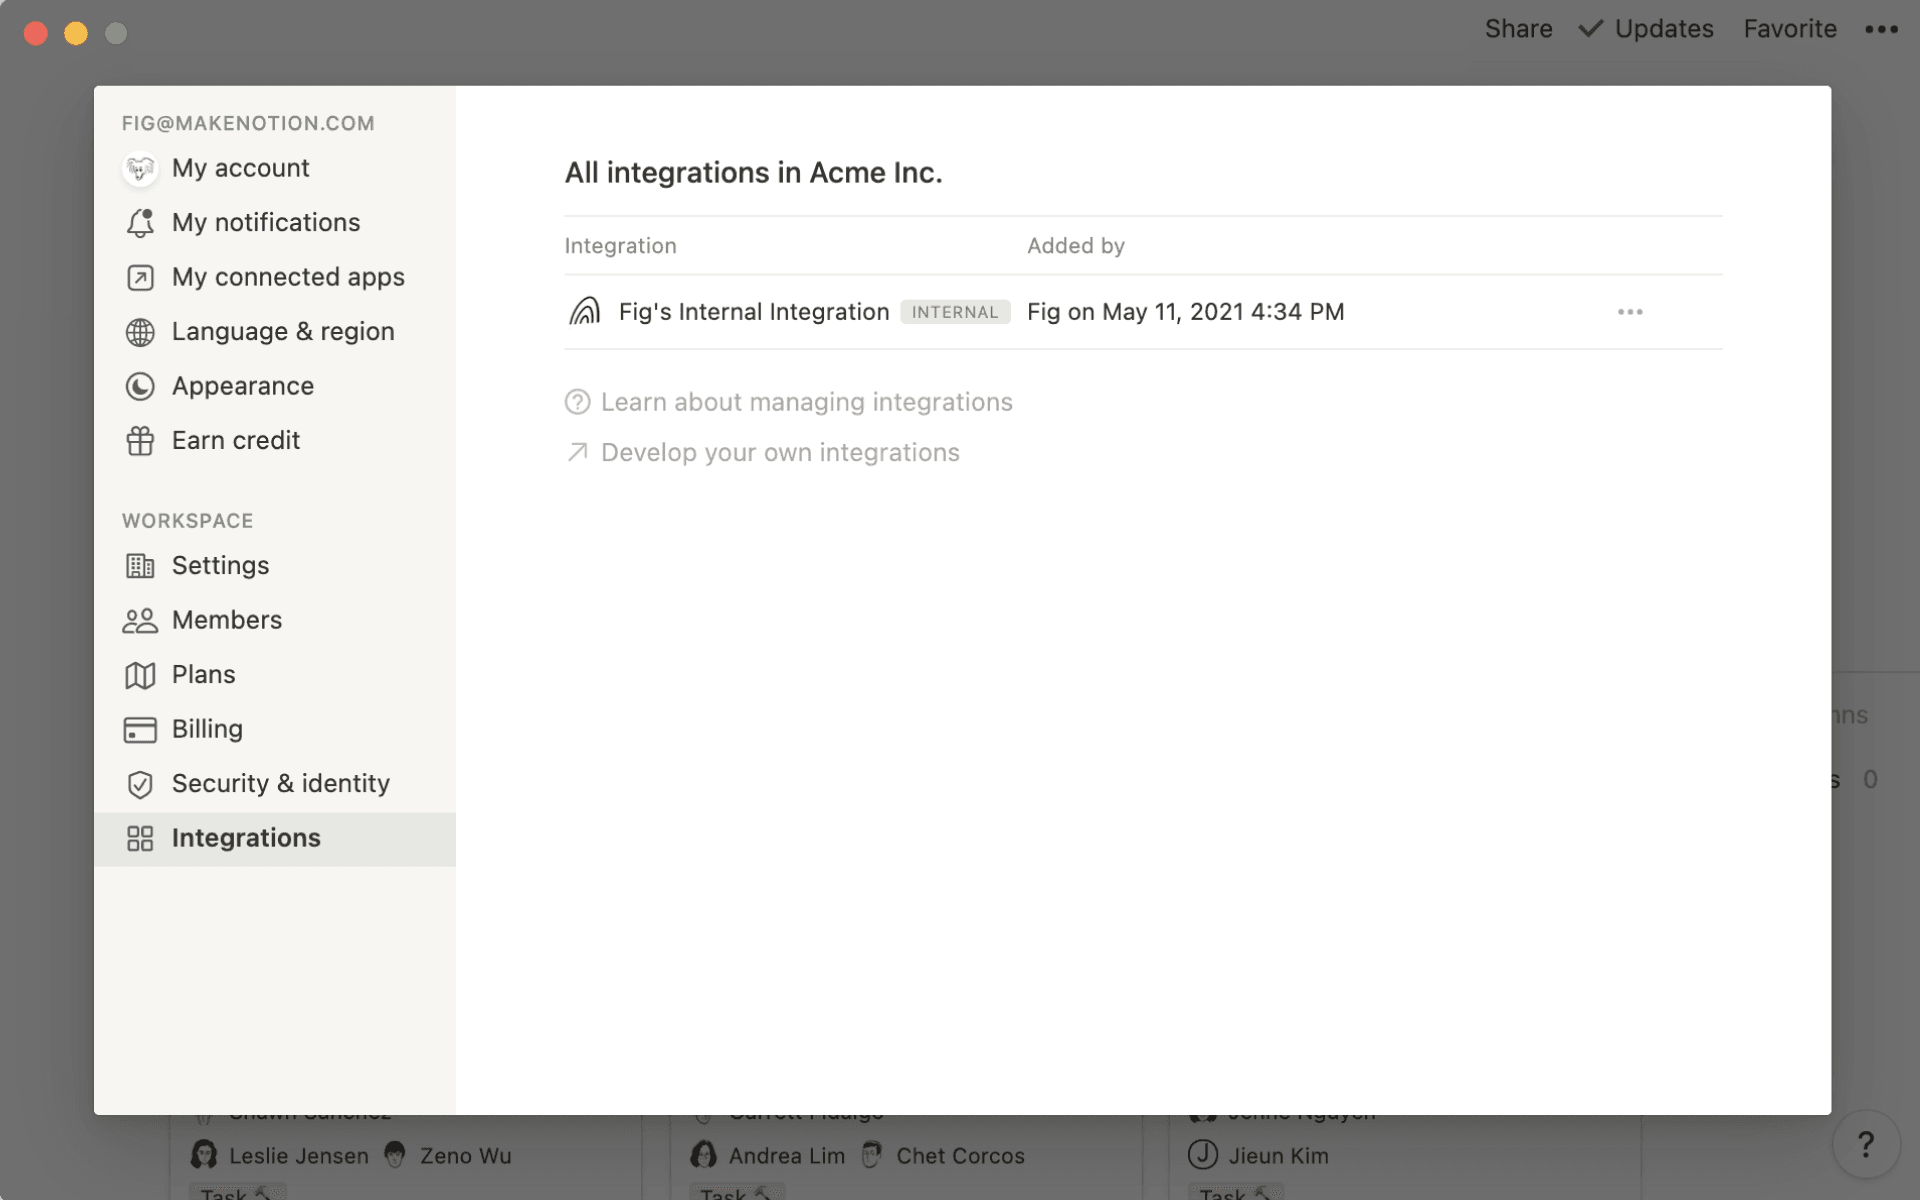
Task: Select the Share menu item
Action: pos(1518,29)
